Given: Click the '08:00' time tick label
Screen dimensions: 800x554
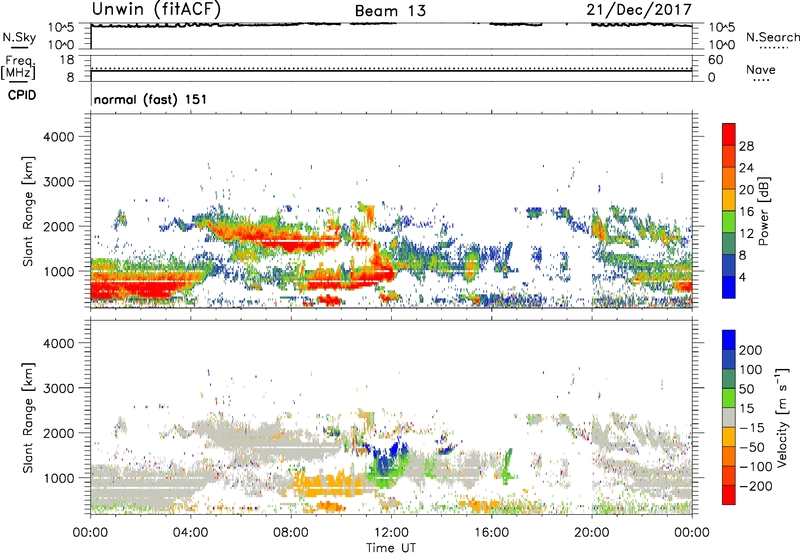Looking at the screenshot, I should pyautogui.click(x=291, y=533).
